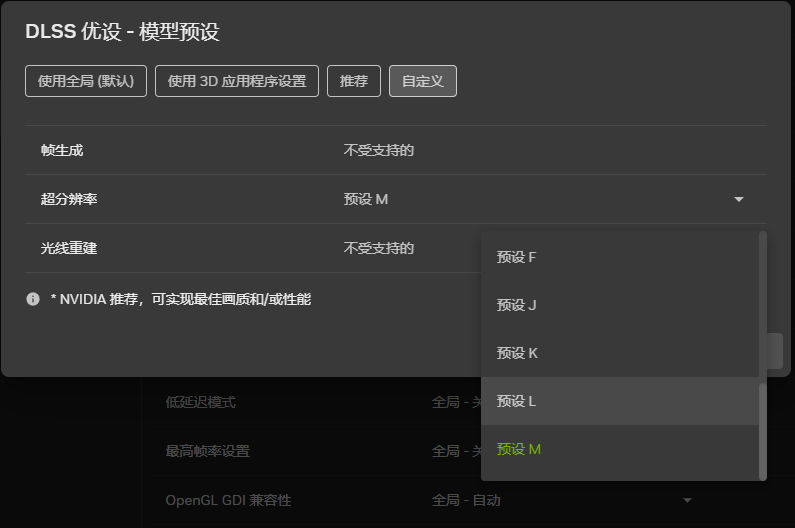The image size is (795, 528).
Task: Click the info icon beside NVIDIA 推荐 note
Action: pyautogui.click(x=33, y=299)
